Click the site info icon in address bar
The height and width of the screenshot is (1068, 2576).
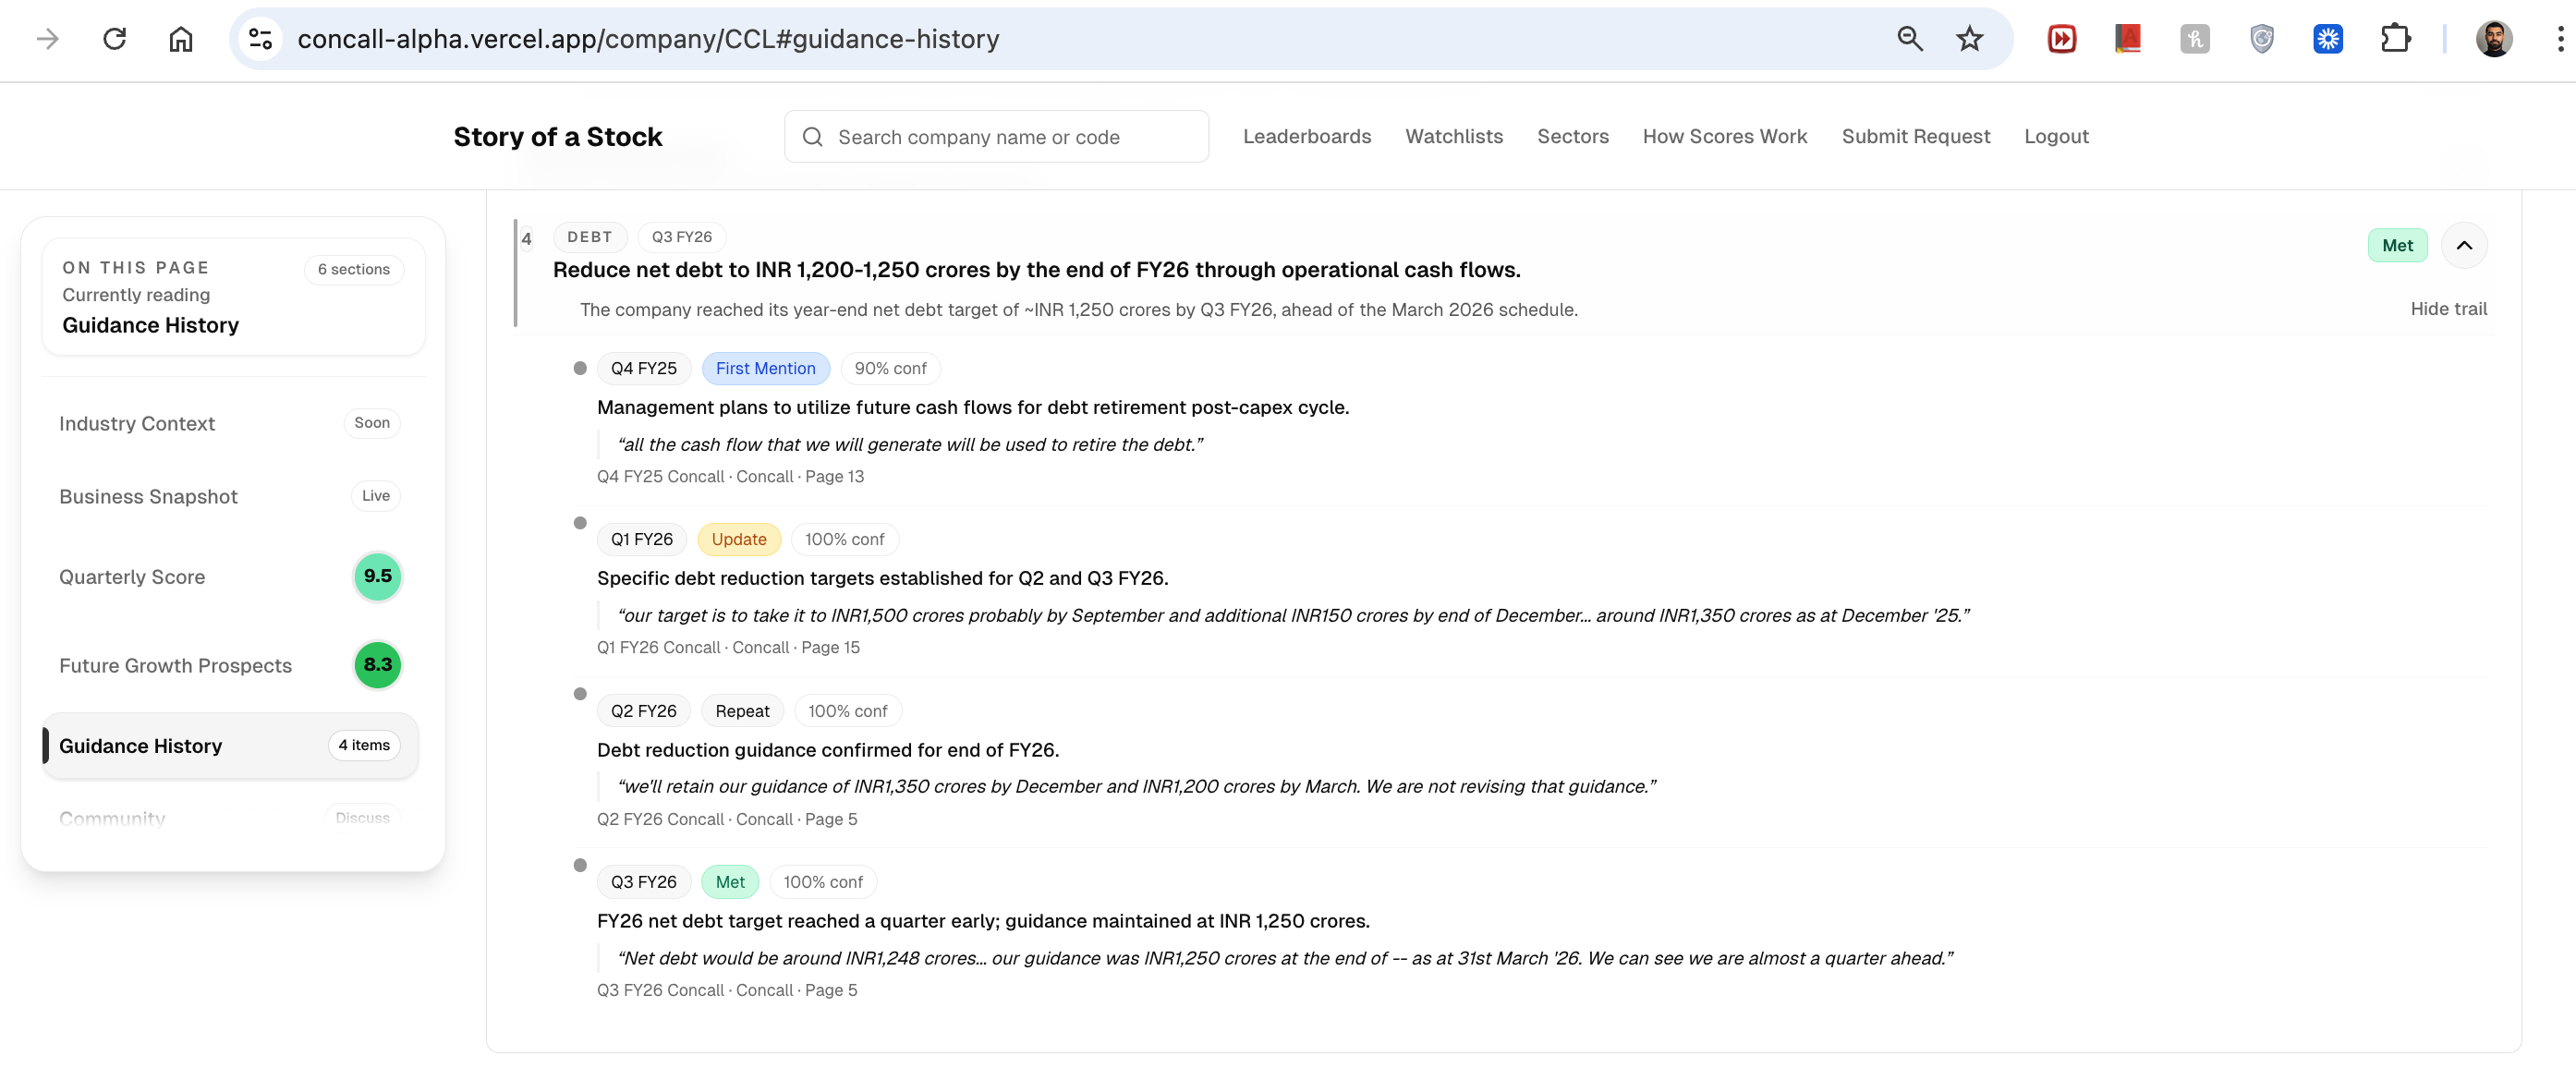(x=261, y=39)
